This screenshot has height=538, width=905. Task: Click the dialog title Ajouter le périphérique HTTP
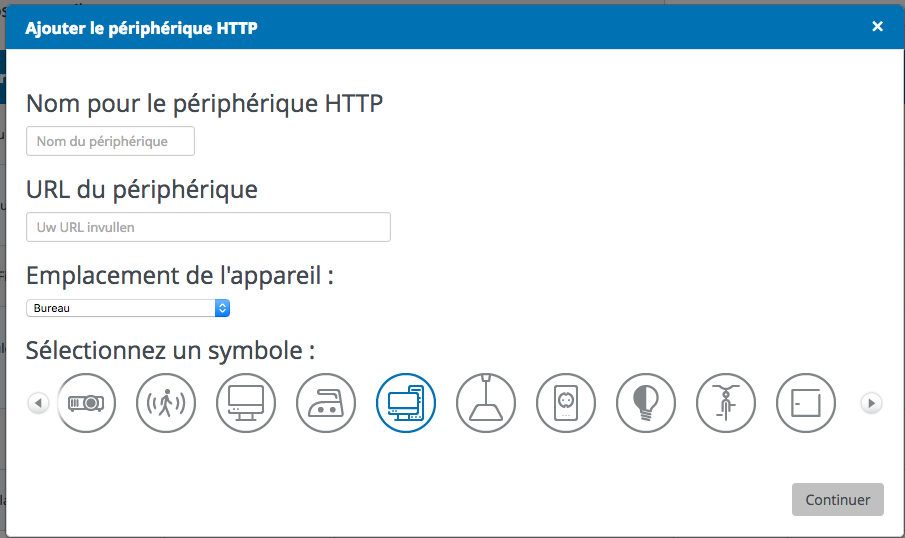[x=141, y=28]
